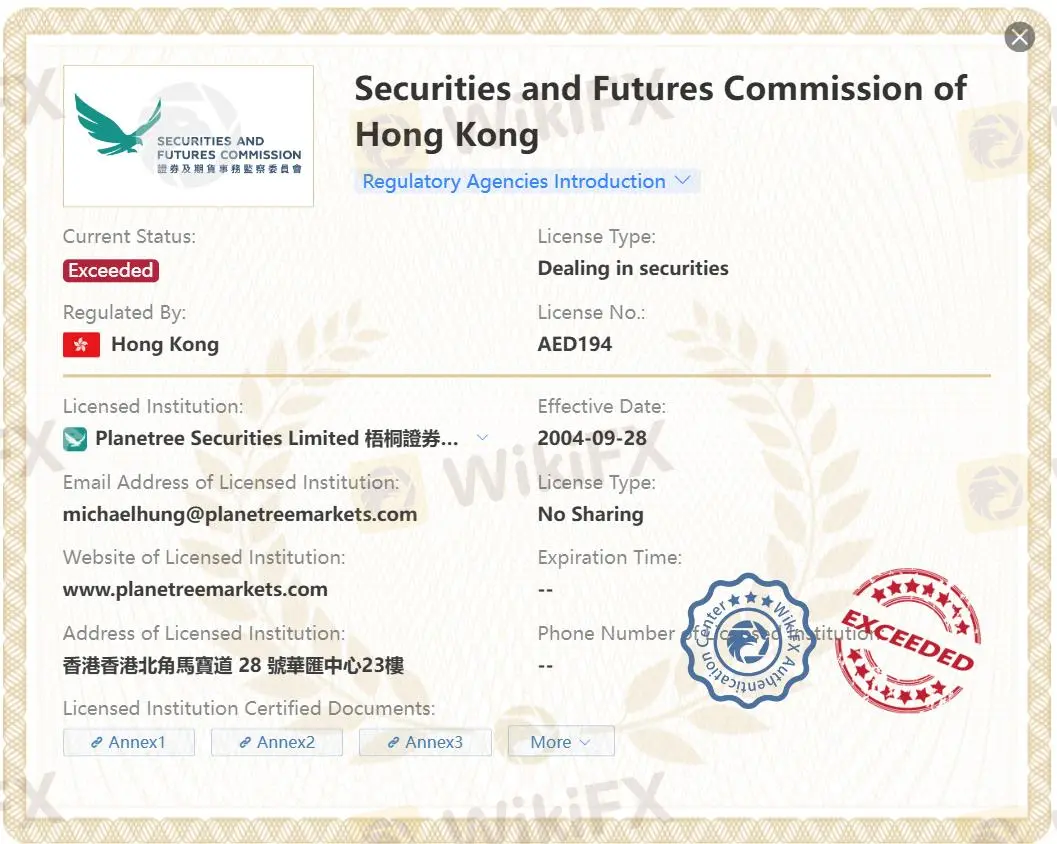The image size is (1057, 844).
Task: Click the blue WikiFX Authentication Center stamp
Action: [748, 640]
